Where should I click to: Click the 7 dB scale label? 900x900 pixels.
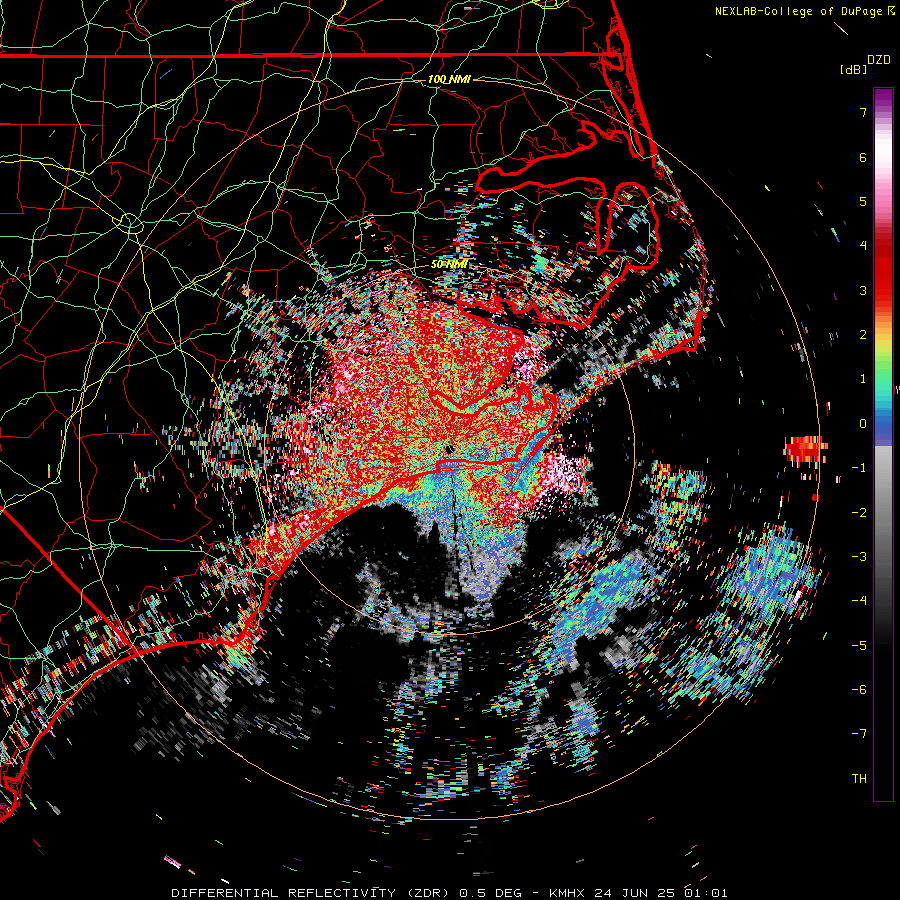click(x=863, y=112)
